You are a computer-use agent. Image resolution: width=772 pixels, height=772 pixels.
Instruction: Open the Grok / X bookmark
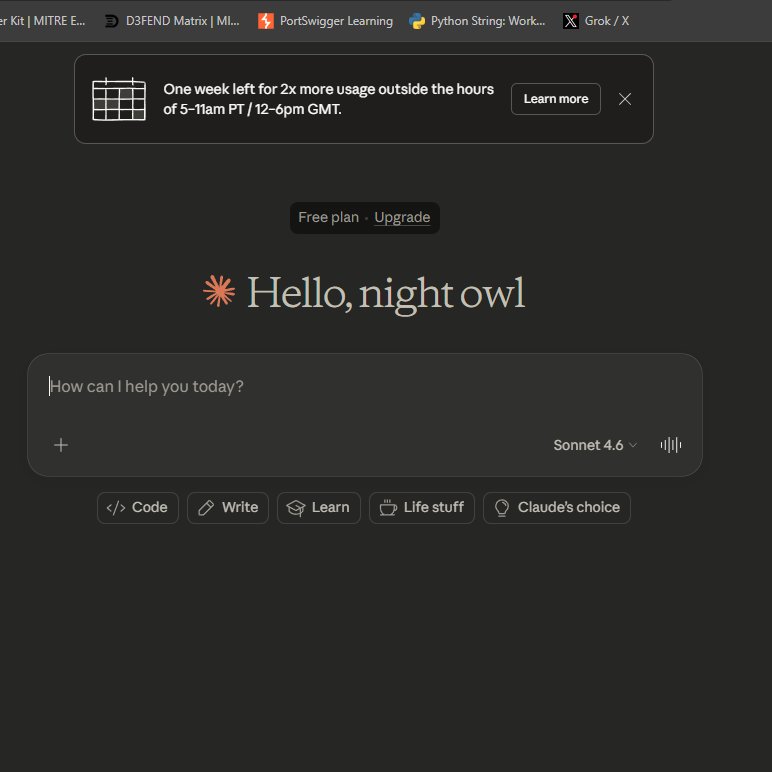(596, 21)
